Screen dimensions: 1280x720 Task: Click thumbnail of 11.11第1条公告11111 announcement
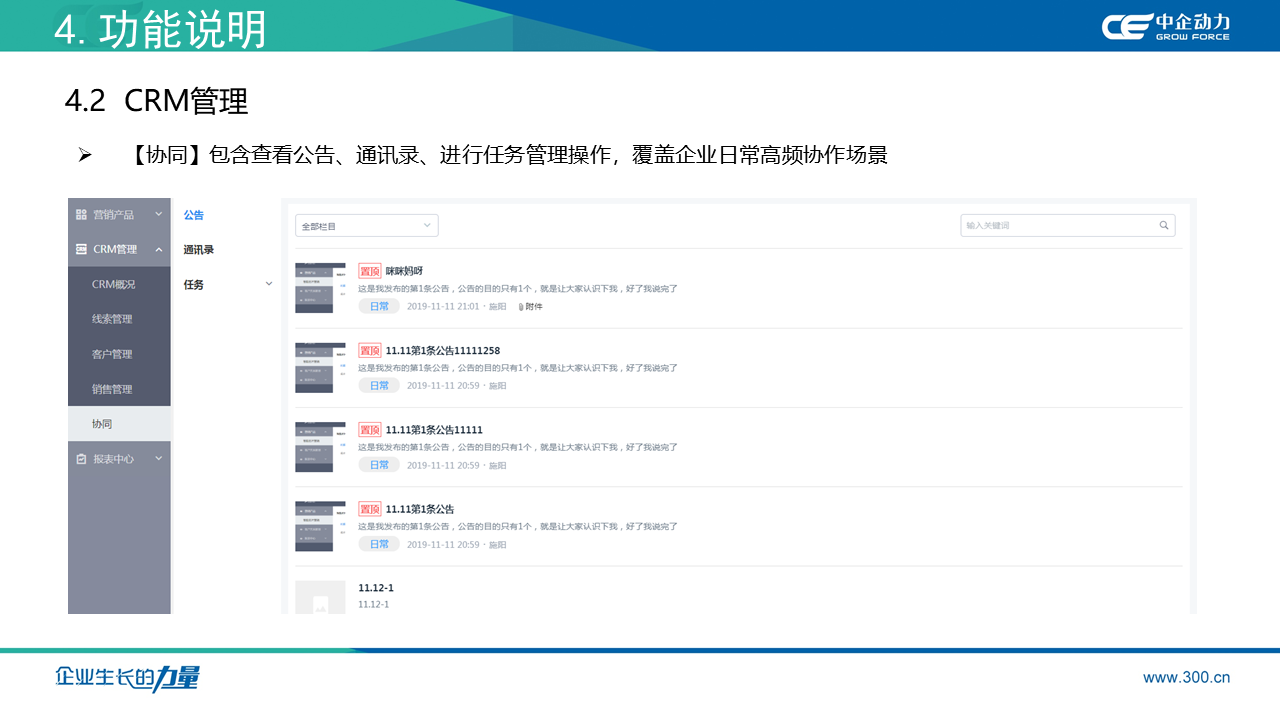point(320,447)
